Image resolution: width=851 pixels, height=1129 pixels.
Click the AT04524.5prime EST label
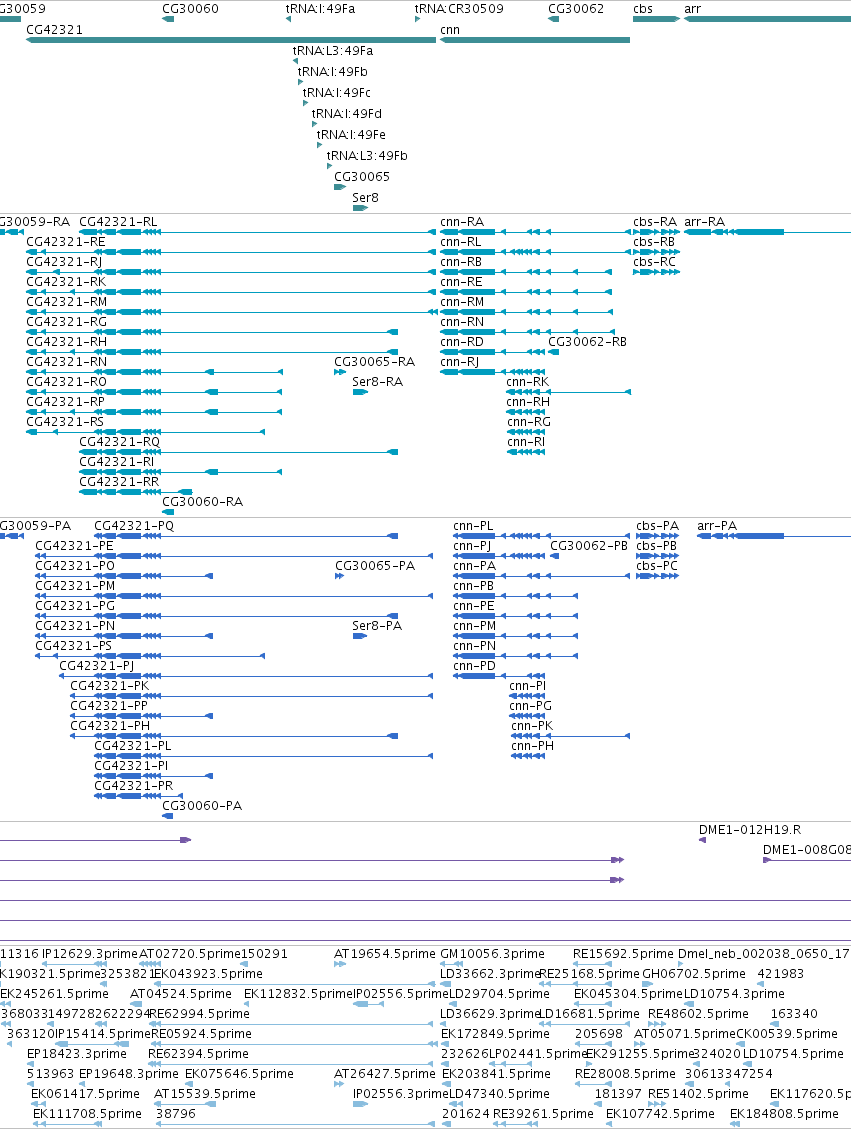[x=181, y=994]
